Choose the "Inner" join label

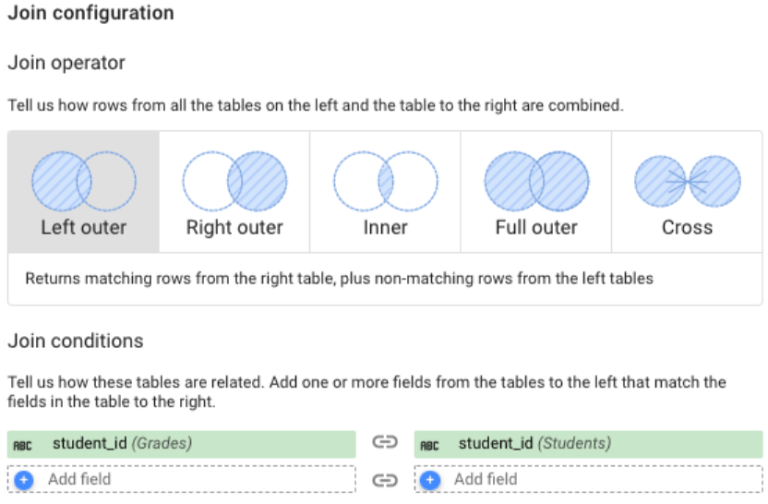click(385, 228)
